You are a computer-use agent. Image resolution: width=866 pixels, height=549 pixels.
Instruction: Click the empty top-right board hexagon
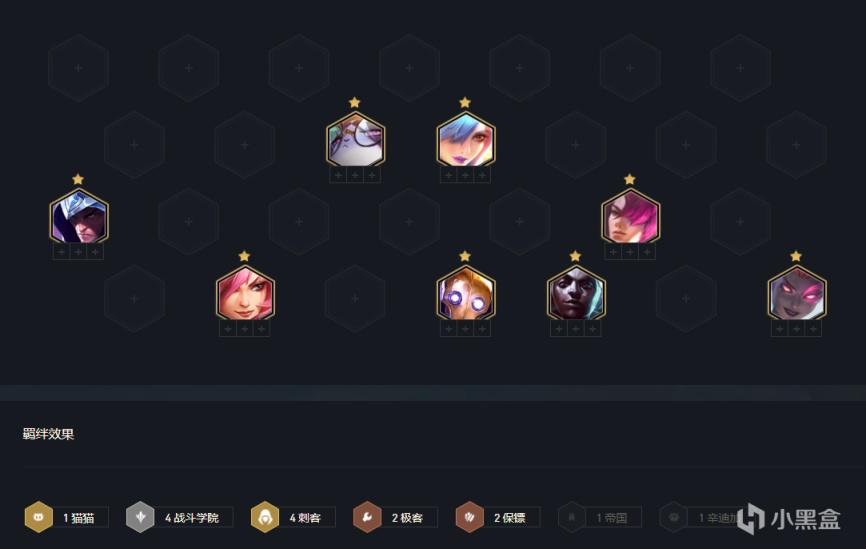click(740, 68)
